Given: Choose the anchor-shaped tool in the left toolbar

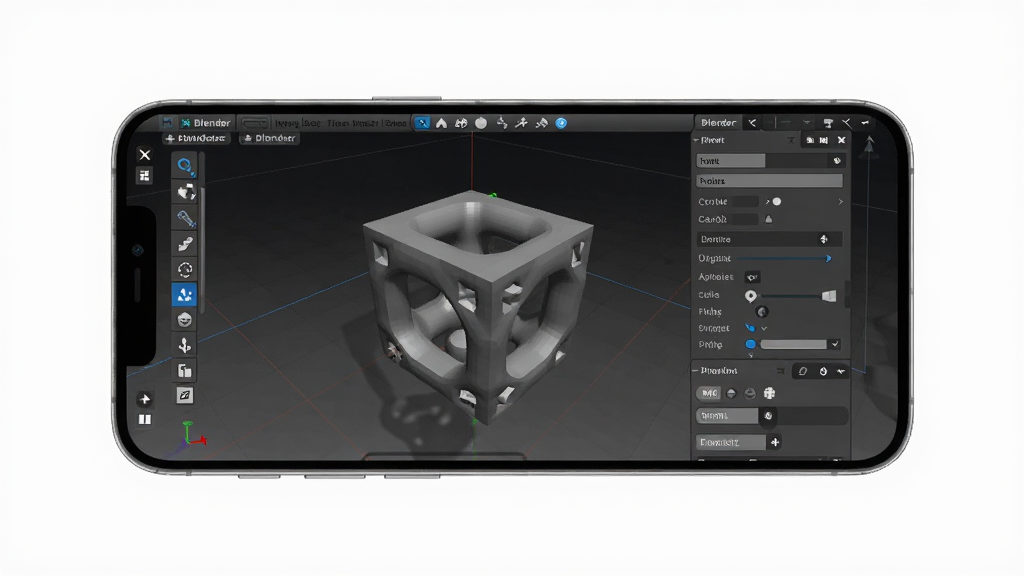Looking at the screenshot, I should pyautogui.click(x=185, y=345).
